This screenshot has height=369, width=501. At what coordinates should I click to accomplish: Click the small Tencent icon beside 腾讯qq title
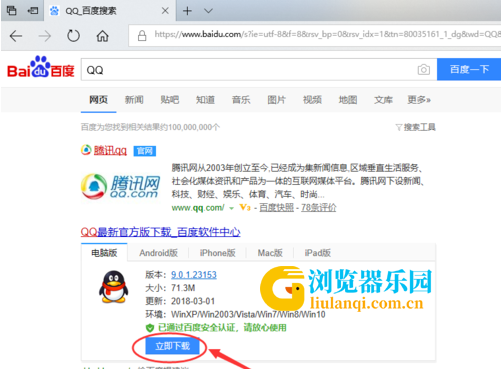tap(86, 150)
